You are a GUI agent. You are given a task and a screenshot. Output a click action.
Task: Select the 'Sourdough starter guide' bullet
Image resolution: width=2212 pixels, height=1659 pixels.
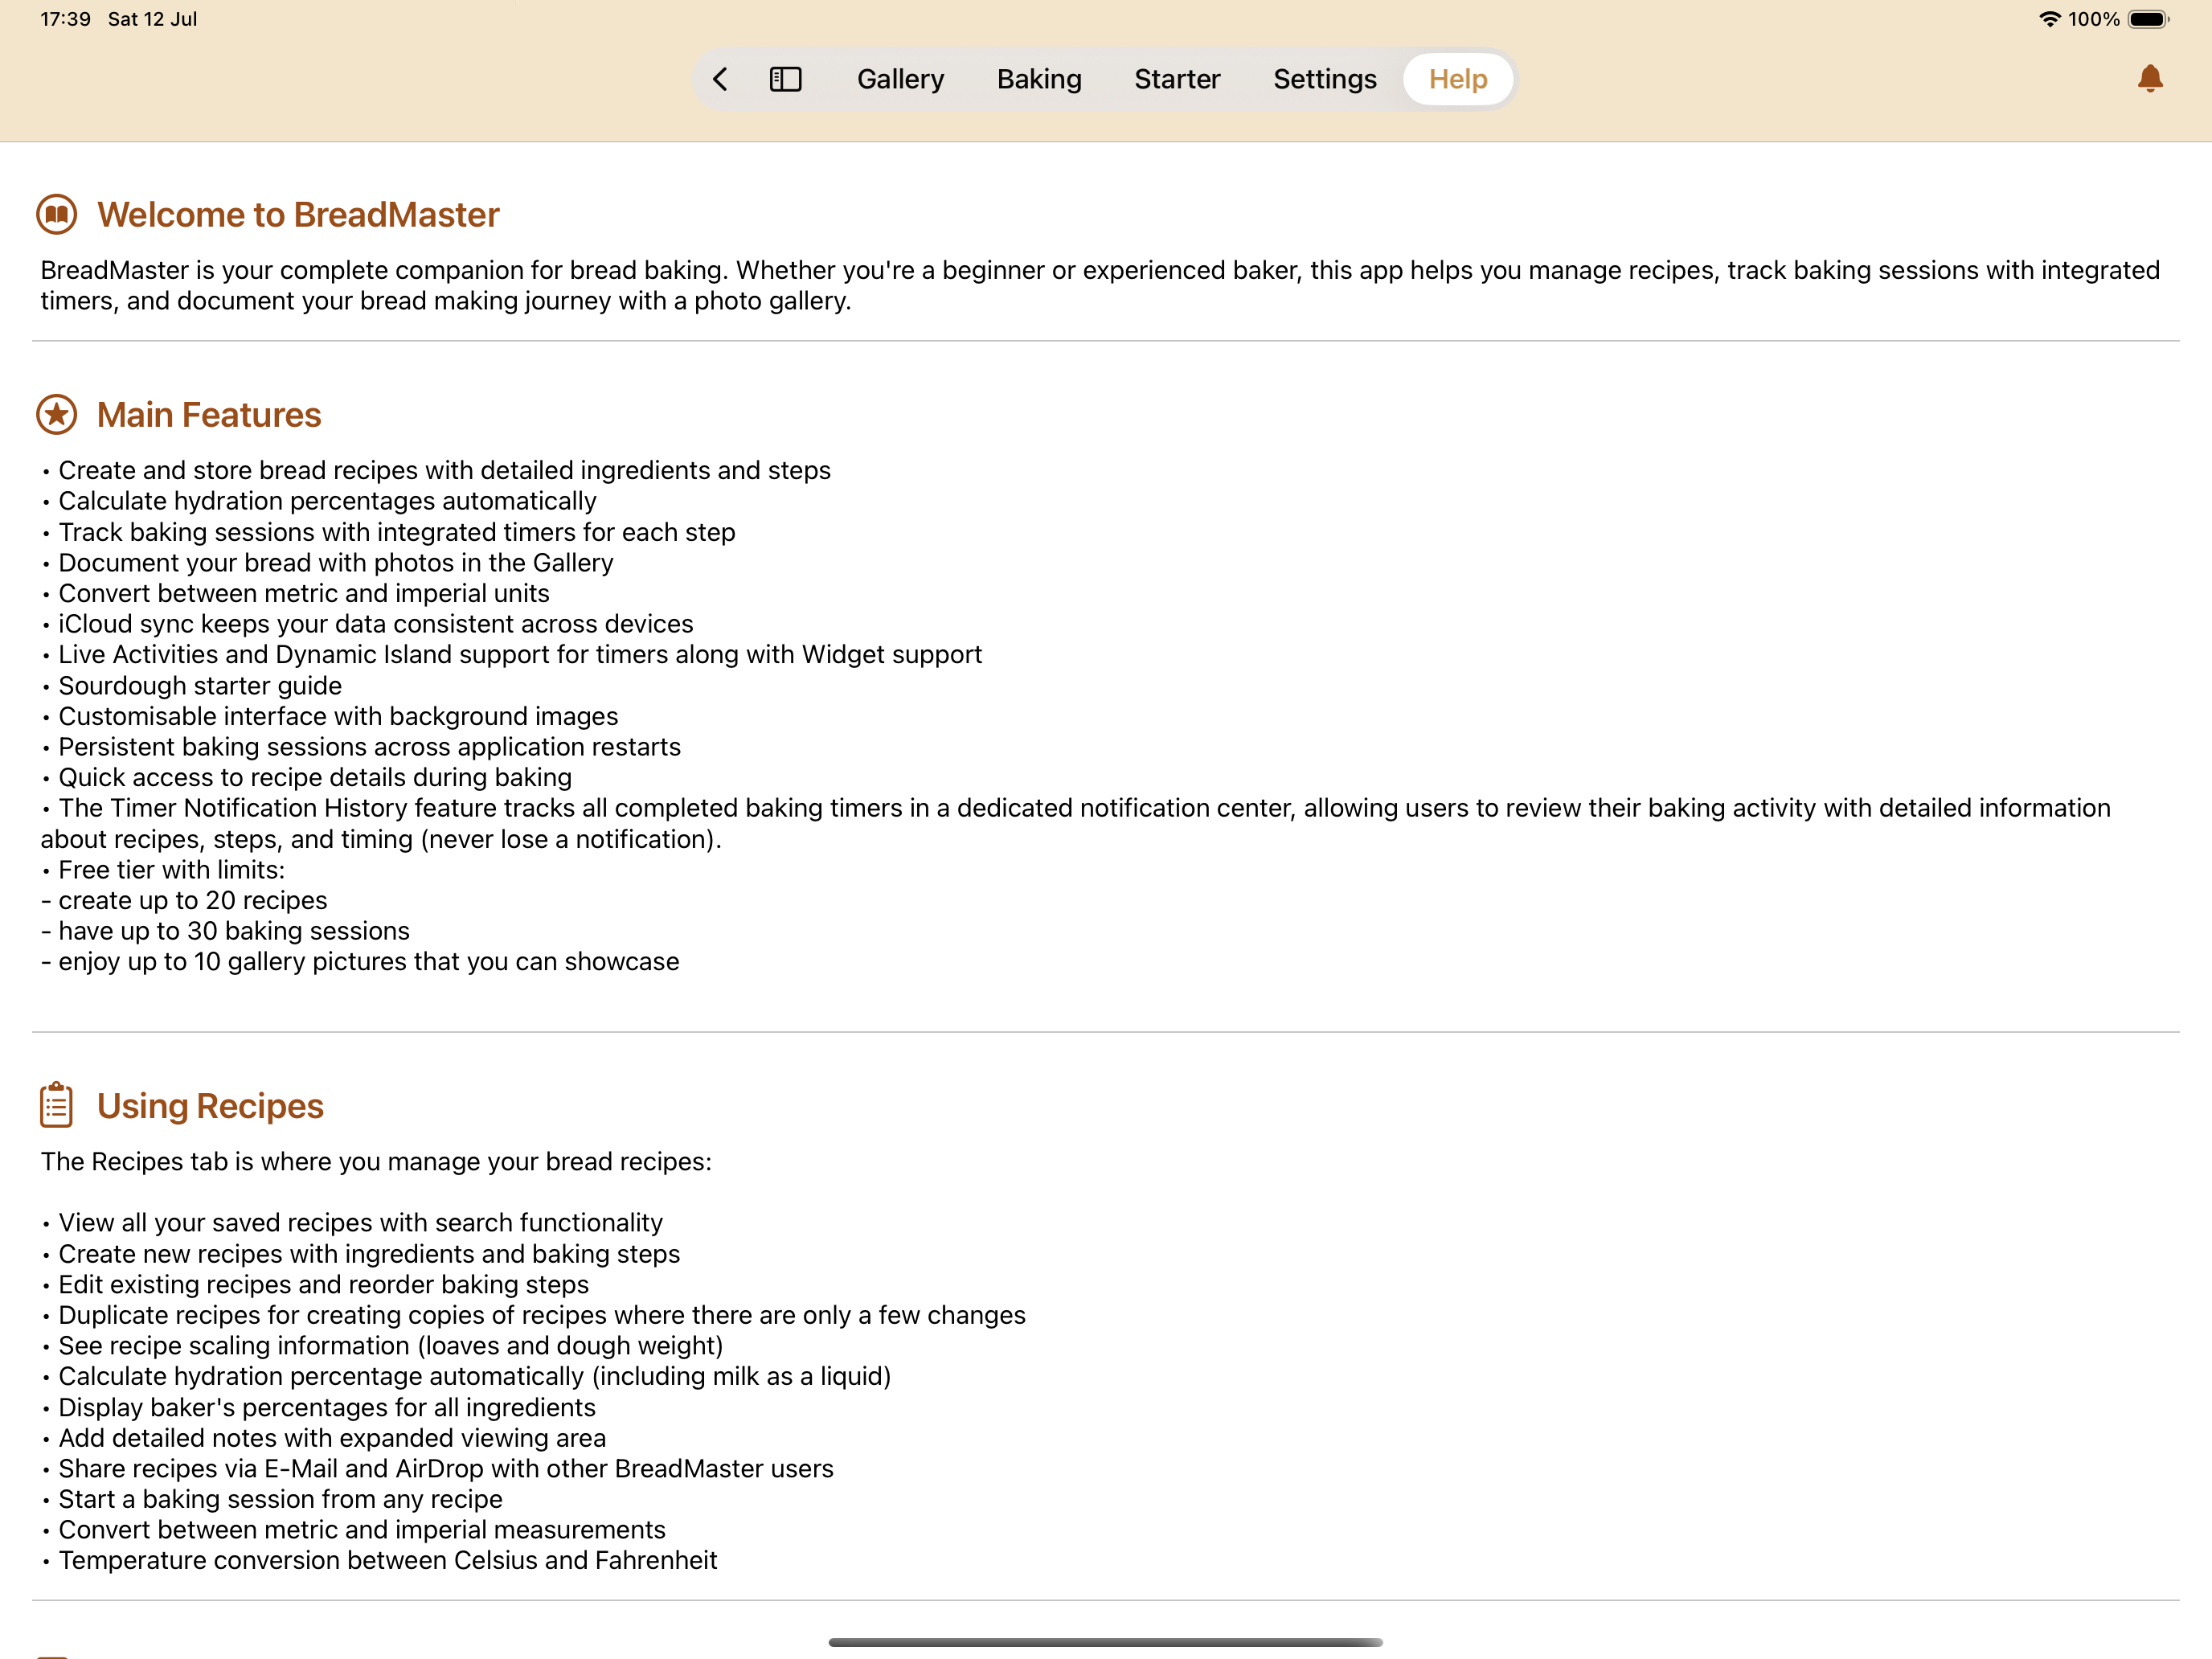coord(192,686)
